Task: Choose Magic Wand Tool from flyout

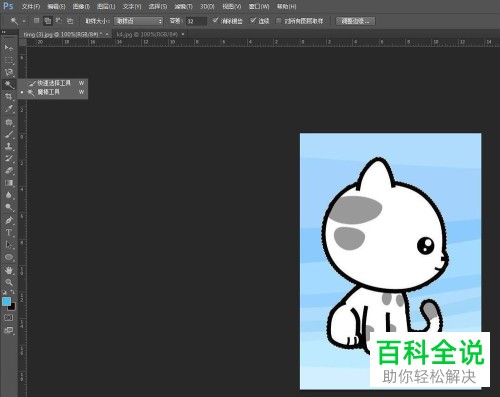Action: coord(53,92)
